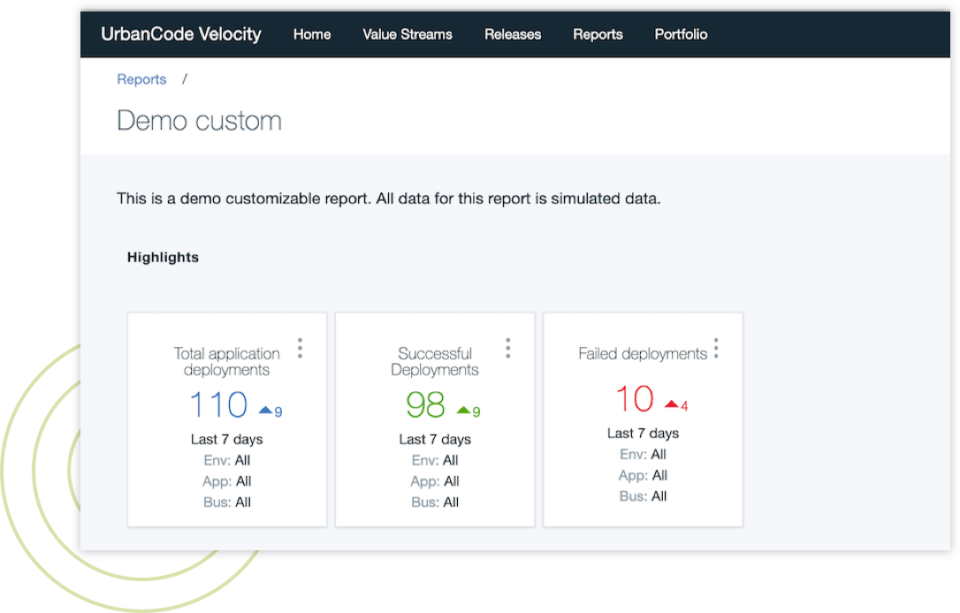Screen dimensions: 960x613
Task: Switch to the Value Streams section
Action: pos(407,34)
